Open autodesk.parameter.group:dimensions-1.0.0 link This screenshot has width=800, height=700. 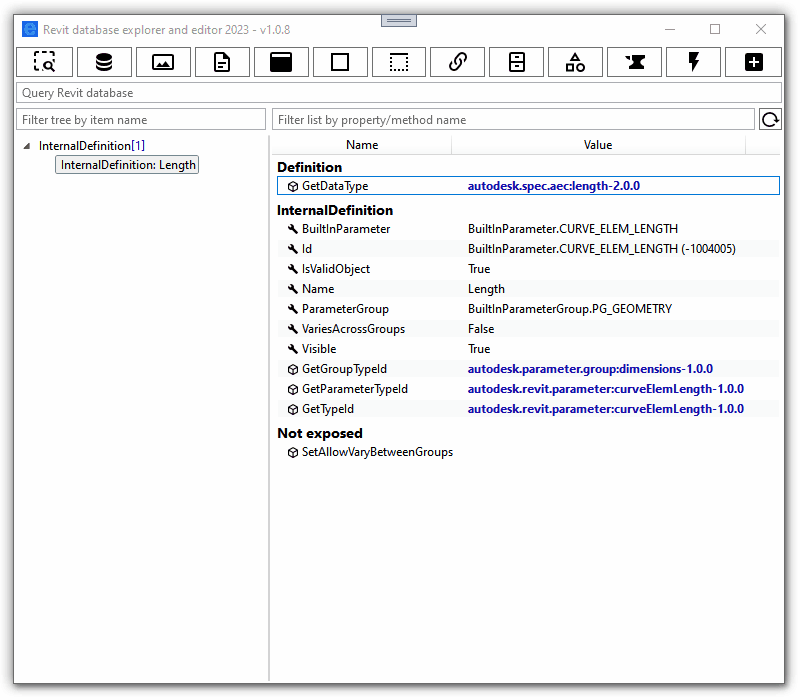pos(590,369)
